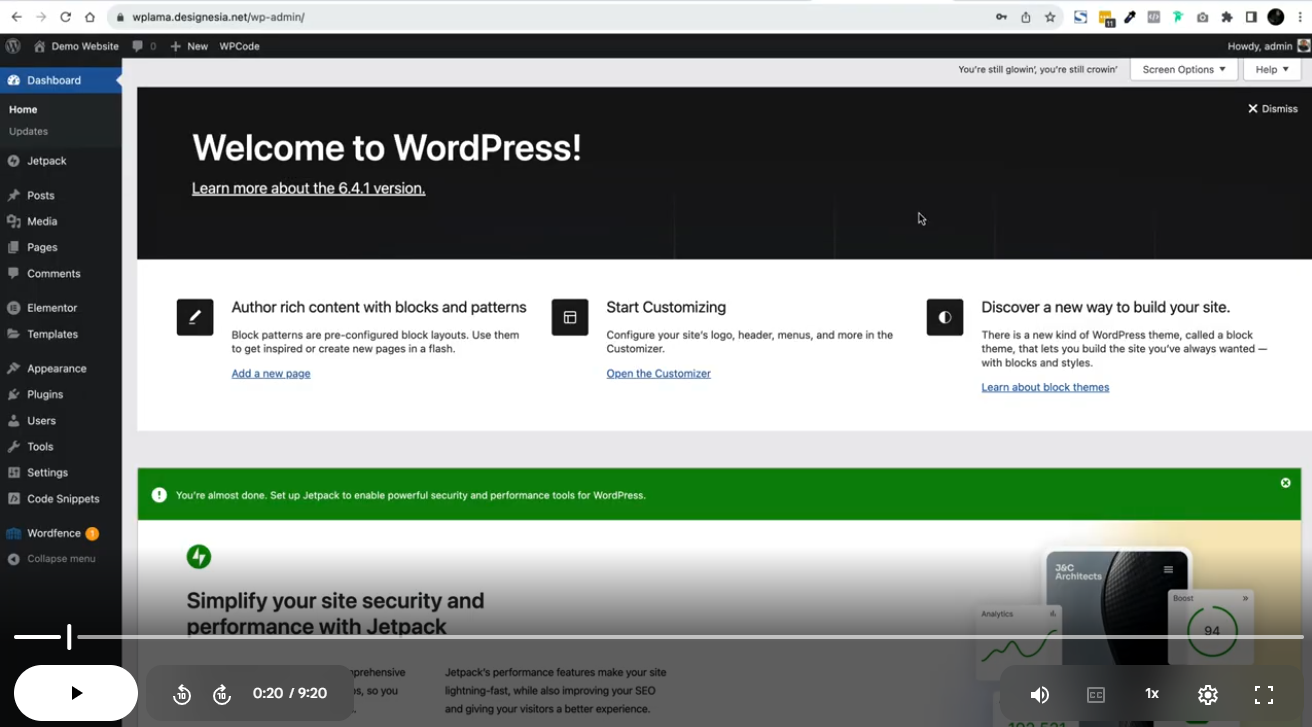This screenshot has height=727, width=1312.
Task: Expand the Screen Options dropdown
Action: (1184, 69)
